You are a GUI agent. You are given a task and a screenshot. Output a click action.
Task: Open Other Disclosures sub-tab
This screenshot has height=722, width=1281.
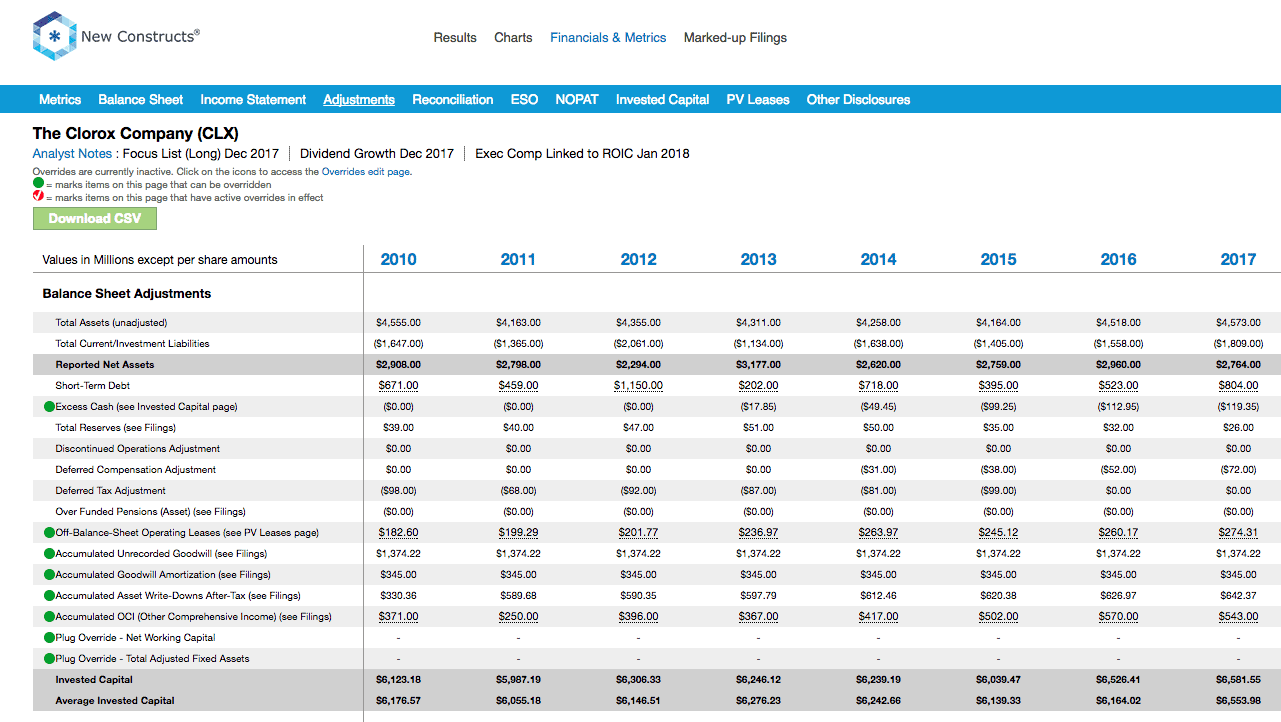point(858,99)
